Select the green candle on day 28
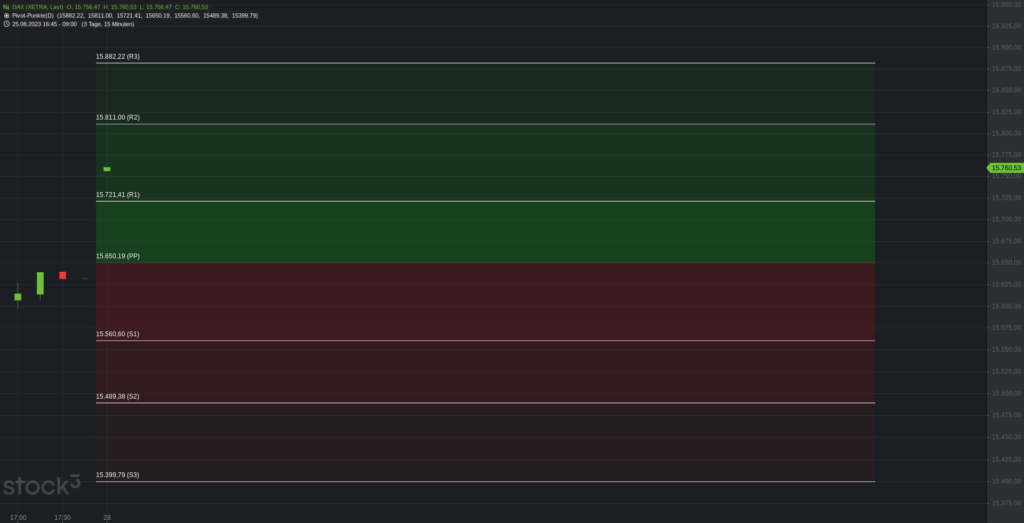Viewport: 1024px width, 523px height. coord(106,169)
